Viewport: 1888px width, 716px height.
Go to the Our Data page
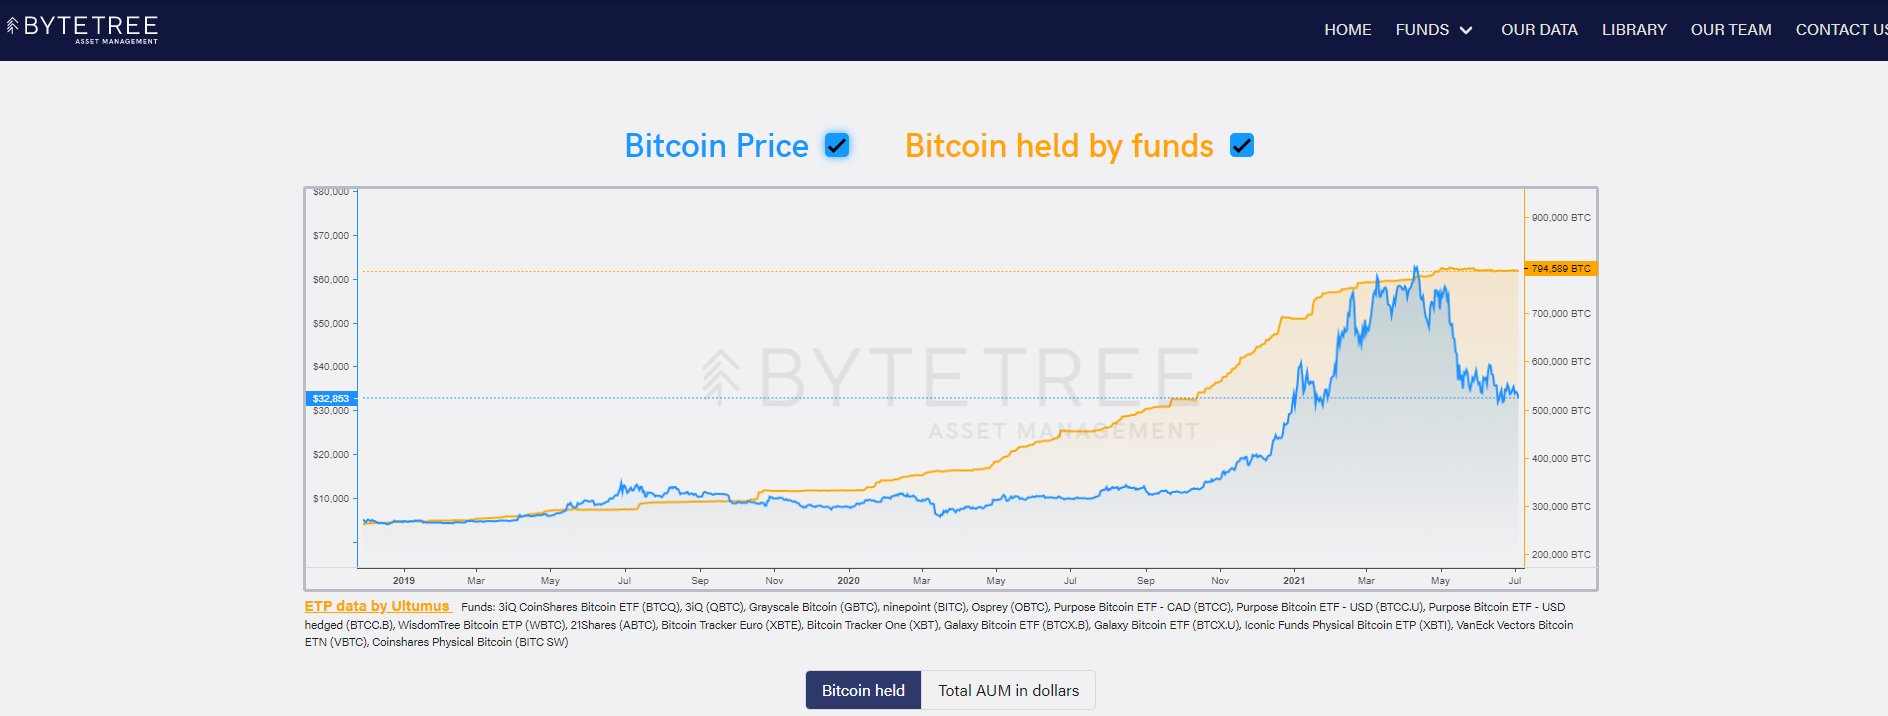1539,30
